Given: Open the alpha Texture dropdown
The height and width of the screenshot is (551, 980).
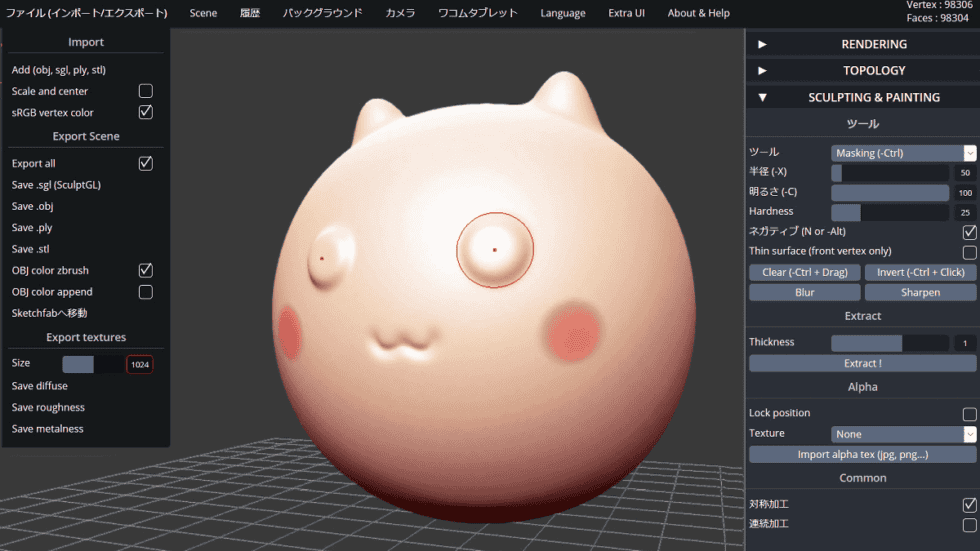Looking at the screenshot, I should pyautogui.click(x=903, y=434).
